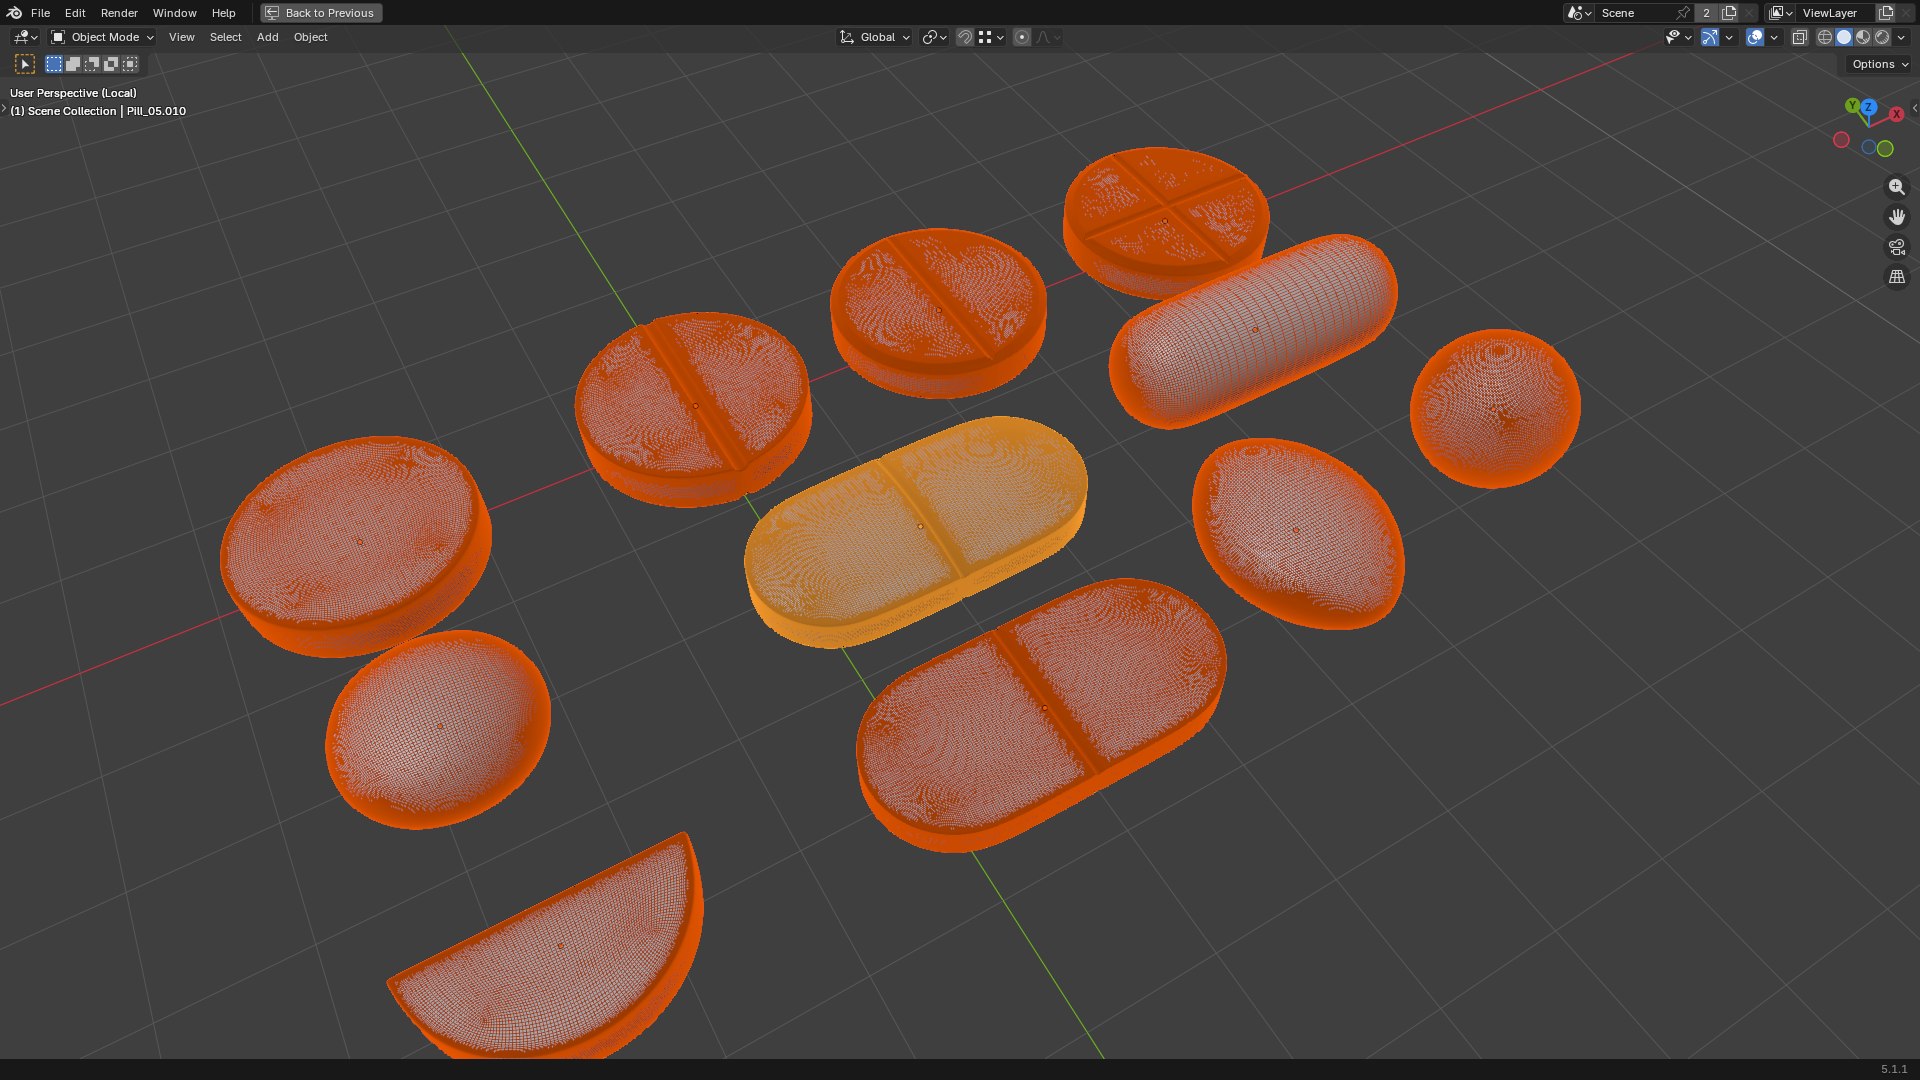Screen dimensions: 1920x1080
Task: Add a new view layer icon
Action: [1886, 13]
